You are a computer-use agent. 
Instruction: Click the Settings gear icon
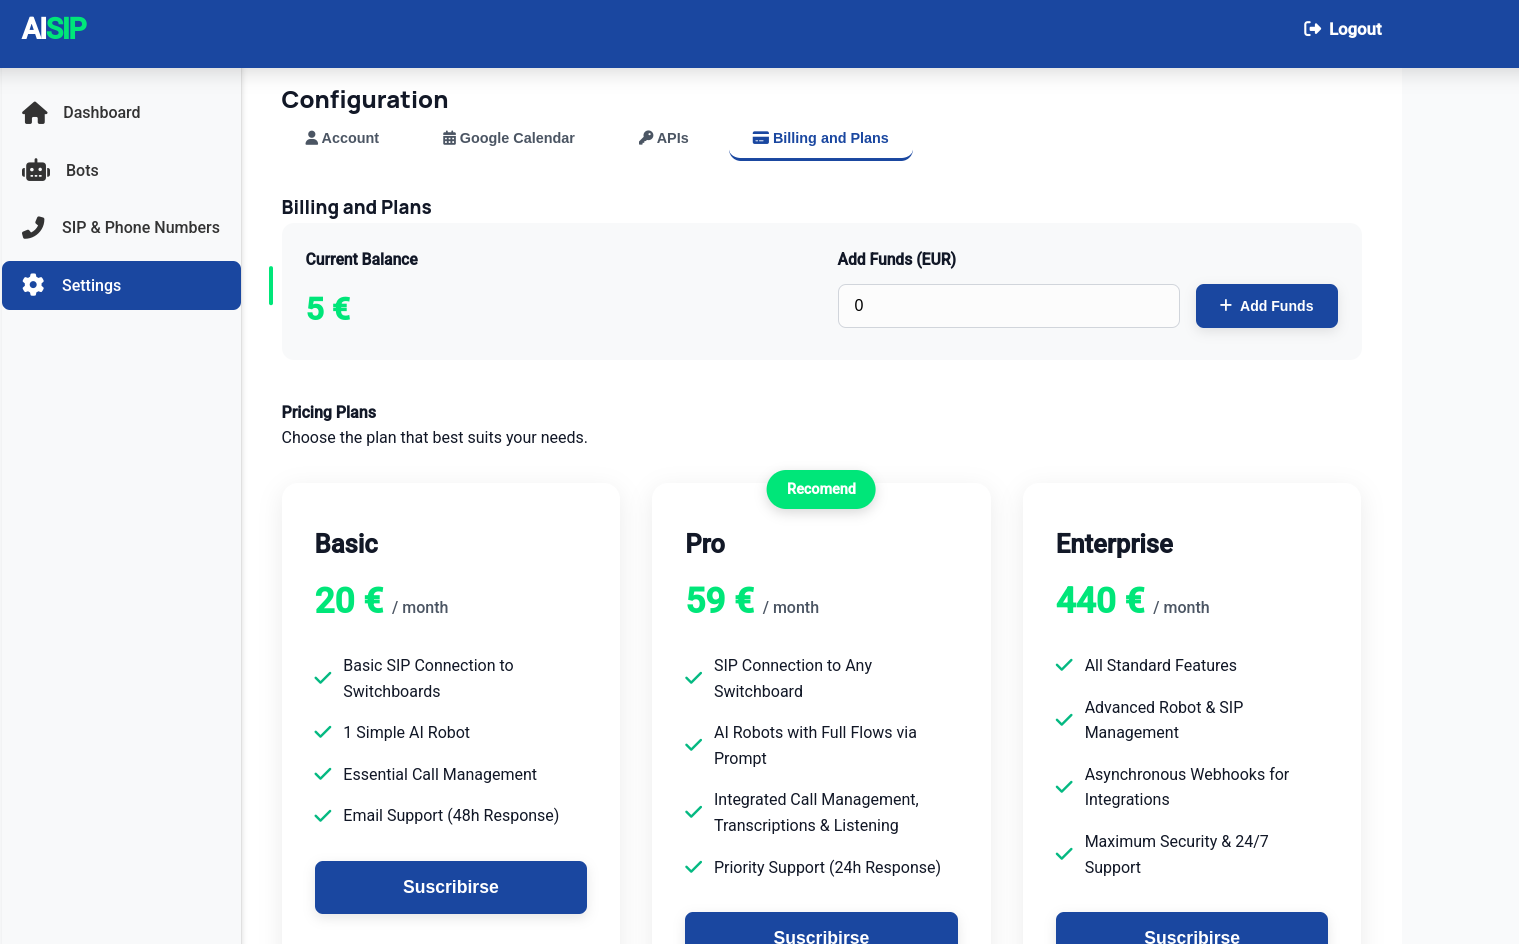click(34, 285)
